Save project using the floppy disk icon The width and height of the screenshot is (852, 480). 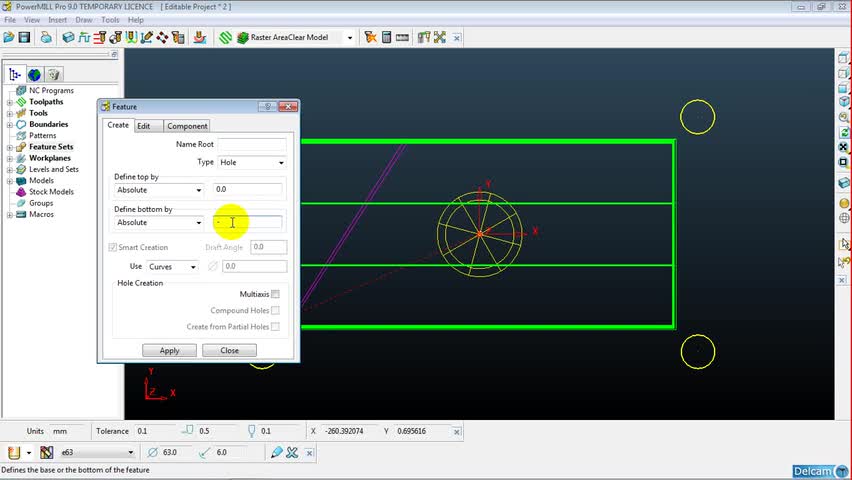24,38
